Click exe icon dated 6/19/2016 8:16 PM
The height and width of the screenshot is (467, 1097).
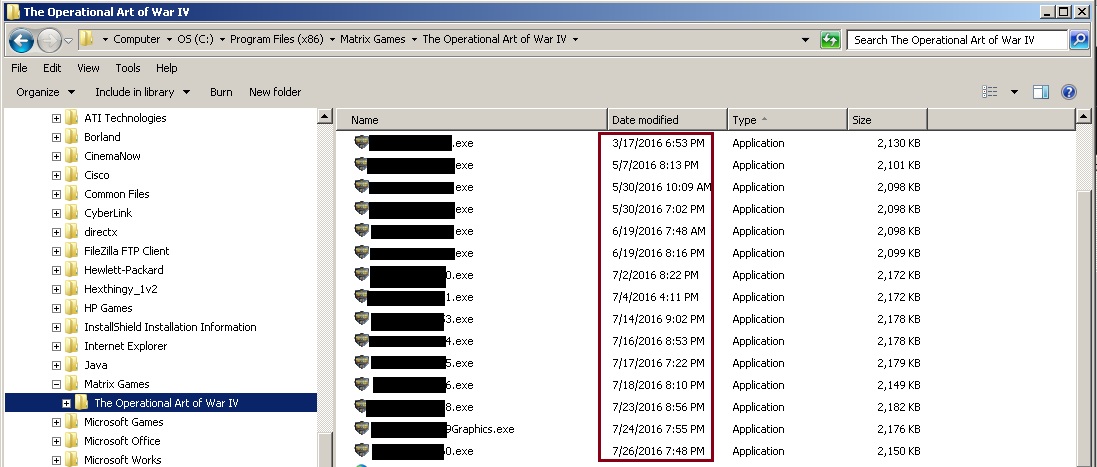coord(361,253)
